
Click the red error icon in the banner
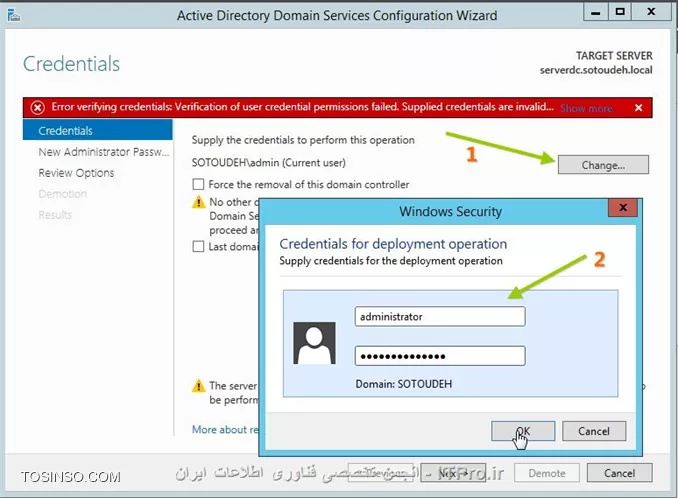pyautogui.click(x=38, y=108)
